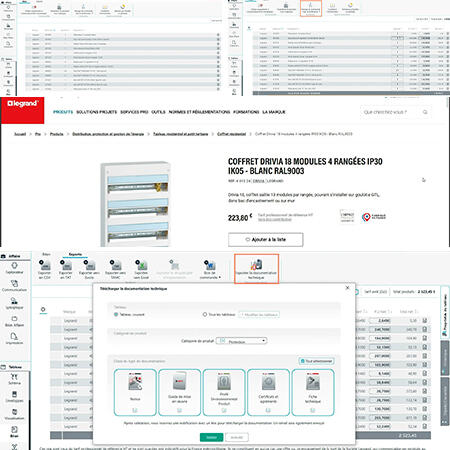This screenshot has height=450, width=450.
Task: Click the Annuler button in dialog
Action: (x=237, y=437)
